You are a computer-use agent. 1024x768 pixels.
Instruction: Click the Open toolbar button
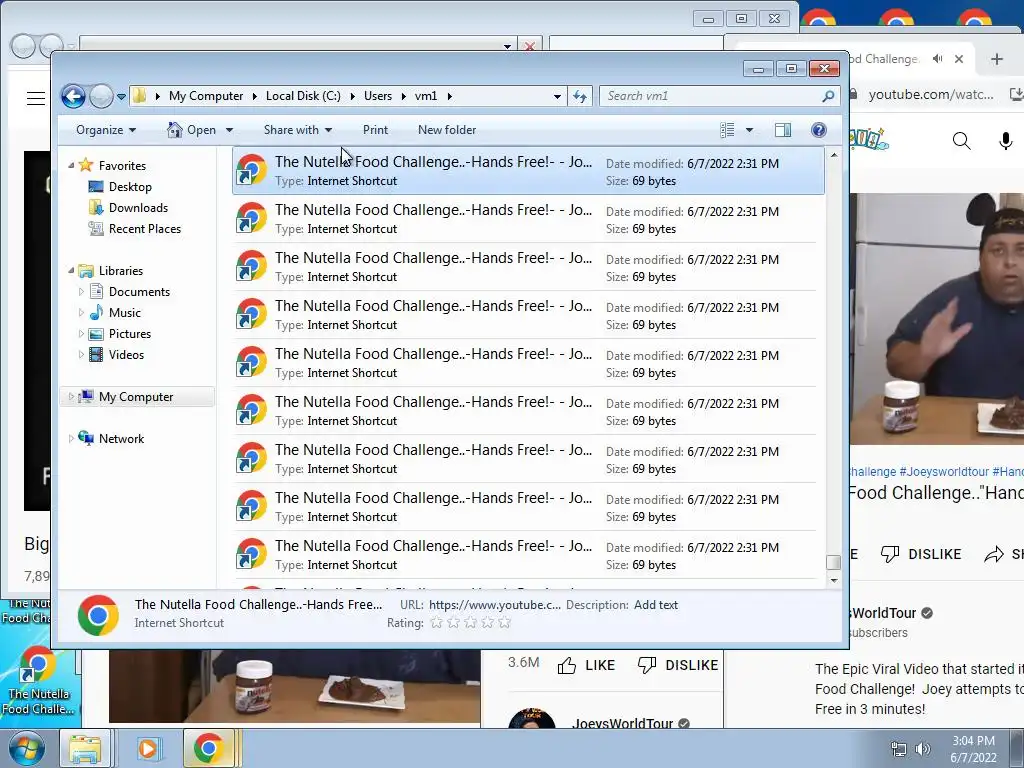tap(191, 130)
